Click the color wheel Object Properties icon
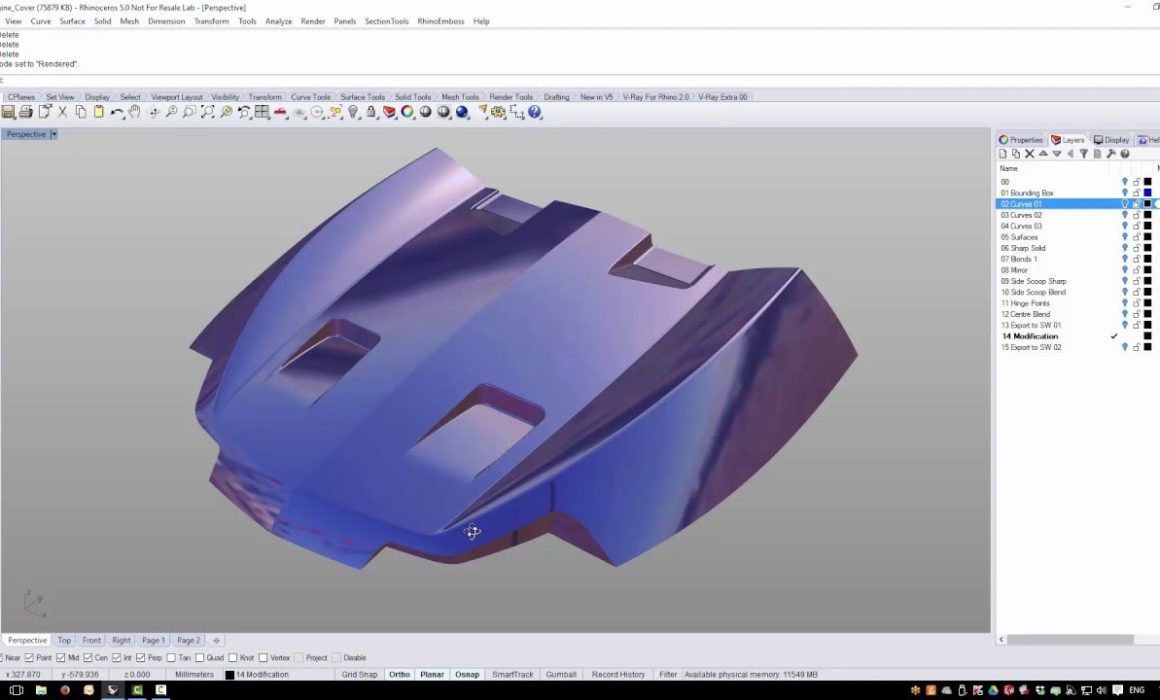1160x700 pixels. click(407, 112)
